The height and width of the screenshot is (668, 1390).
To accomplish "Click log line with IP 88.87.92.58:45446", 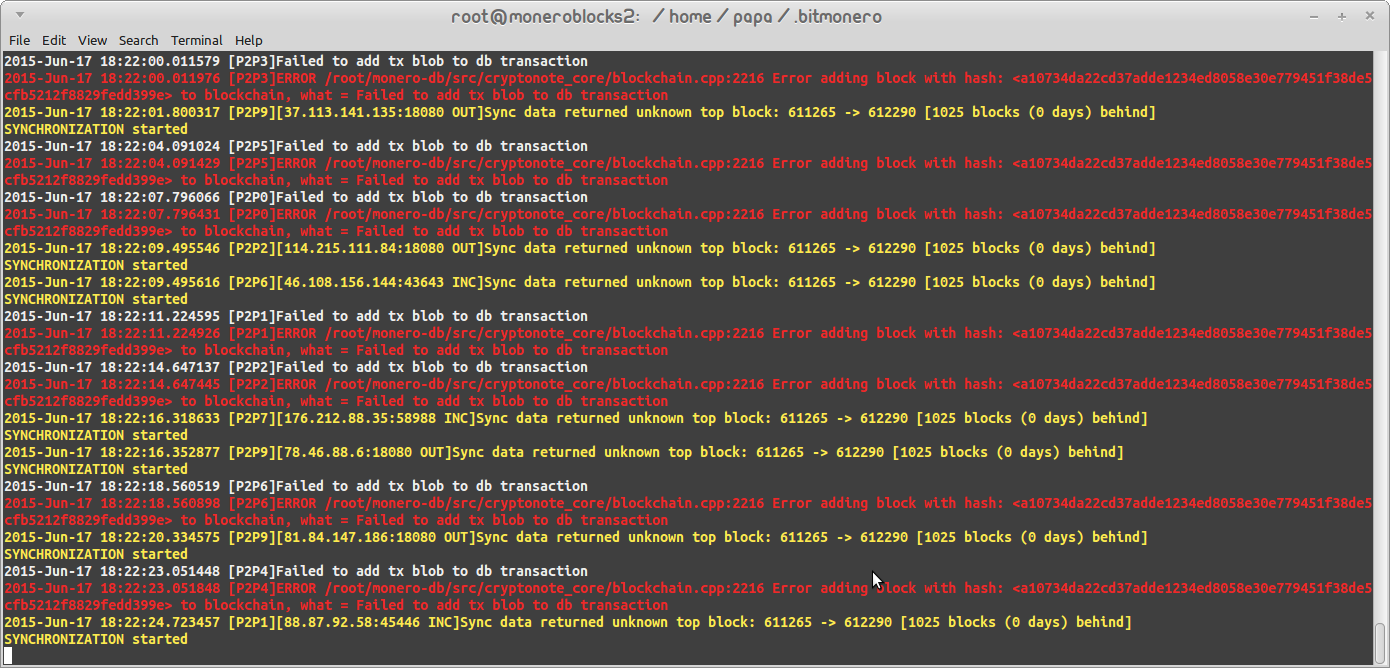I will click(568, 622).
